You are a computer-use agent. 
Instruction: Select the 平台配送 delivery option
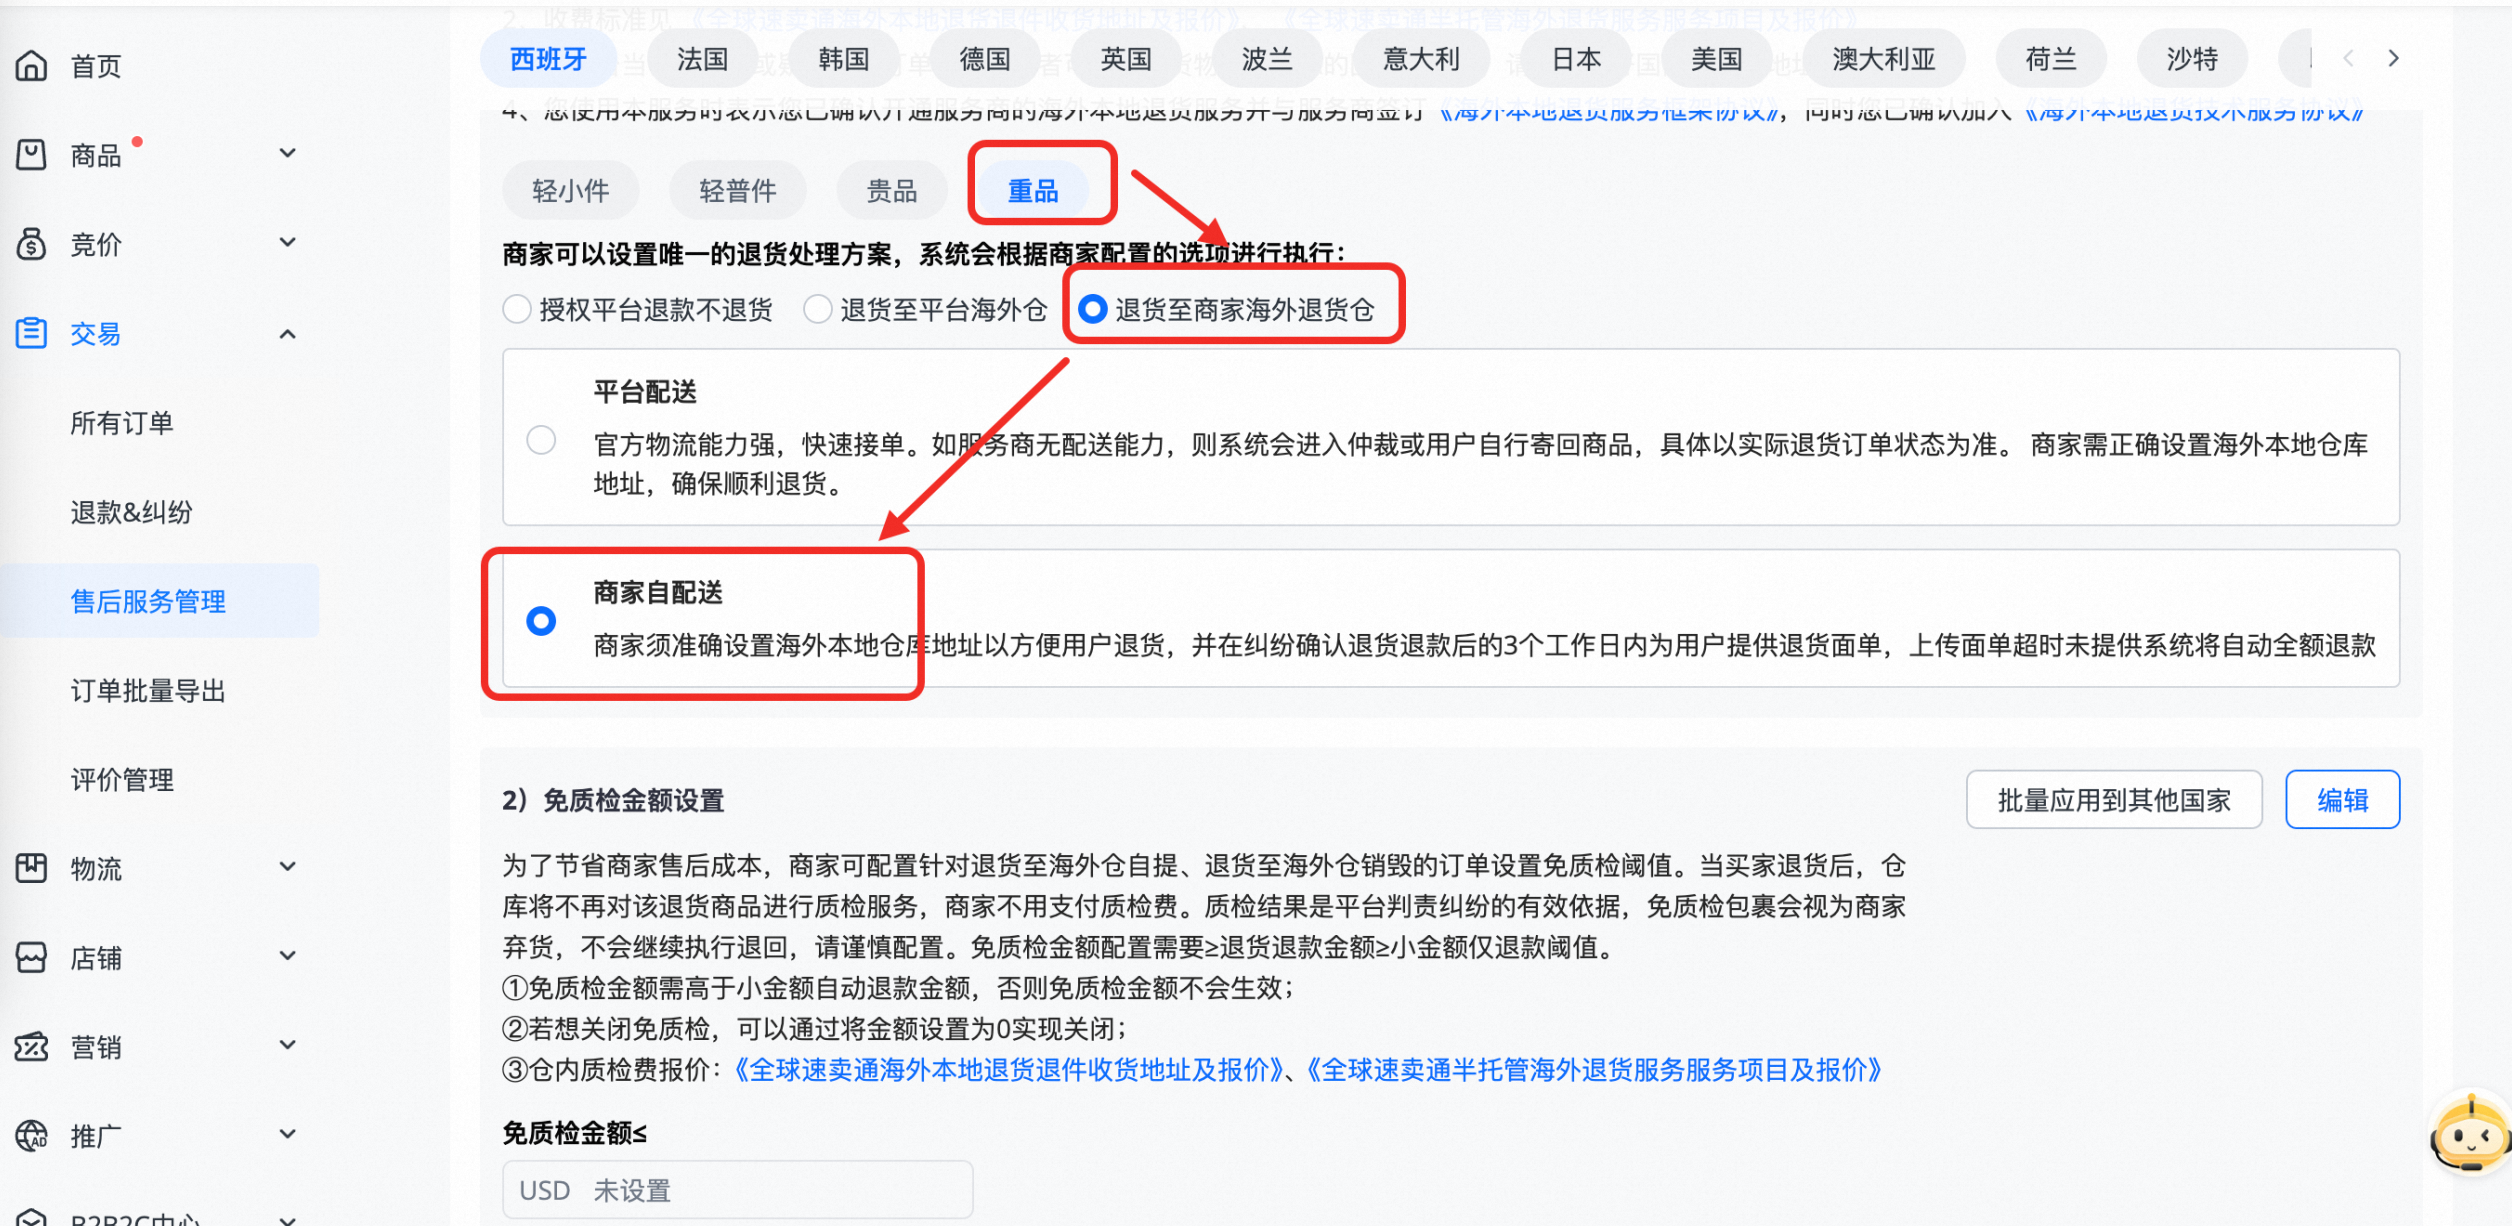coord(542,439)
